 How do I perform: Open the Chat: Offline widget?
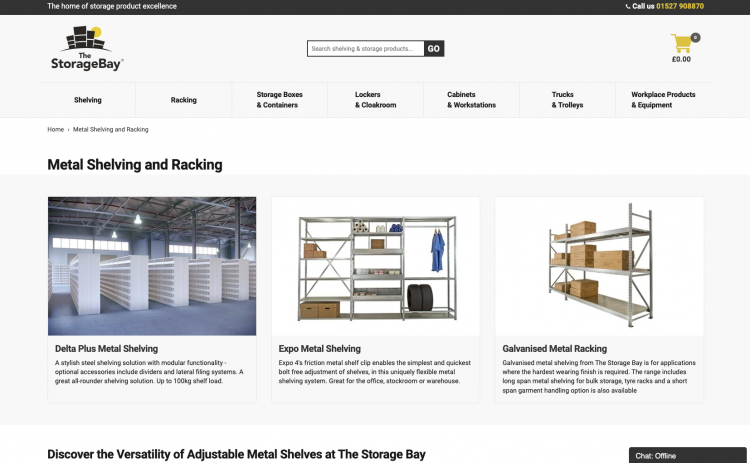click(x=687, y=455)
